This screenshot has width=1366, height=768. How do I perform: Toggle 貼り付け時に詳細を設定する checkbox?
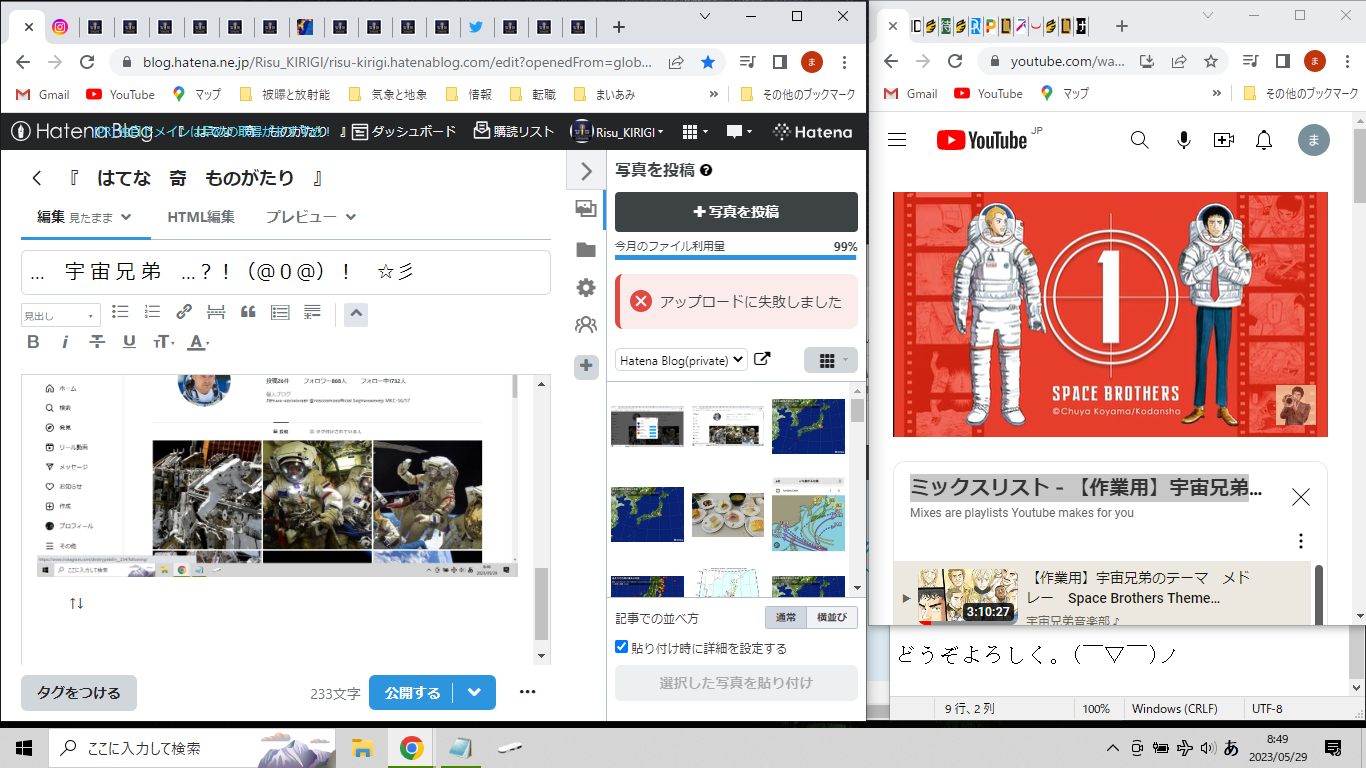click(x=622, y=647)
